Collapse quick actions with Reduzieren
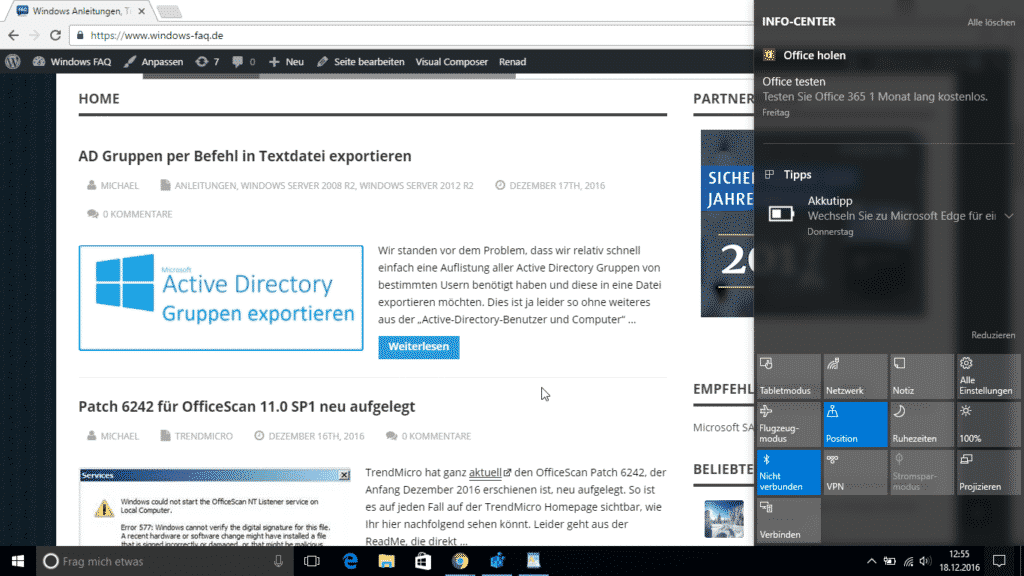1024x576 pixels. [993, 335]
